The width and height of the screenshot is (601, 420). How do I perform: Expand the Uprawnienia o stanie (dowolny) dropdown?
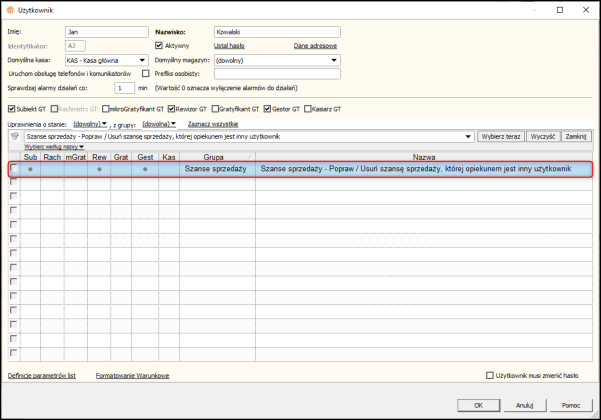[90, 124]
